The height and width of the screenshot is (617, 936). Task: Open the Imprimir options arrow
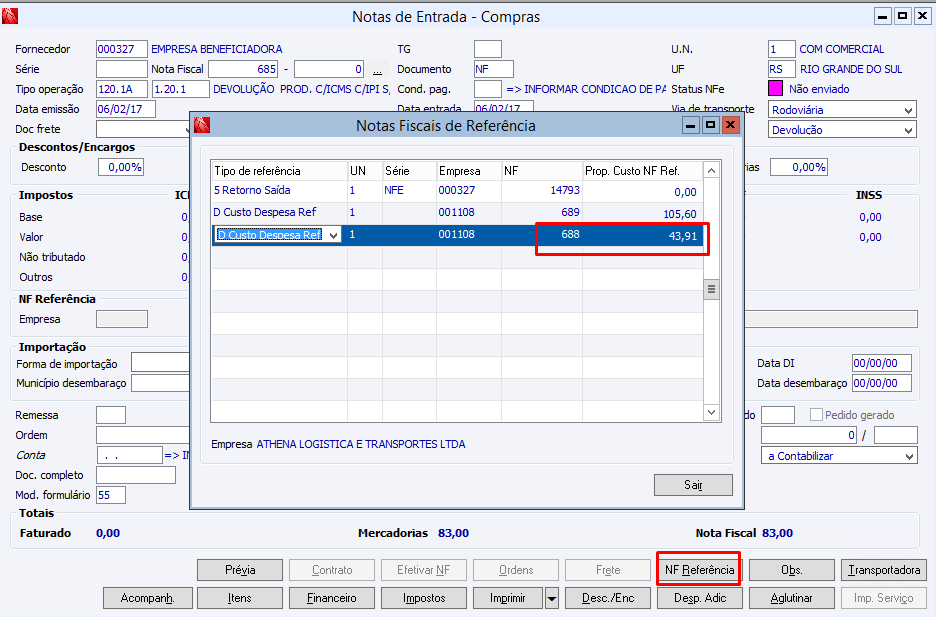point(552,598)
